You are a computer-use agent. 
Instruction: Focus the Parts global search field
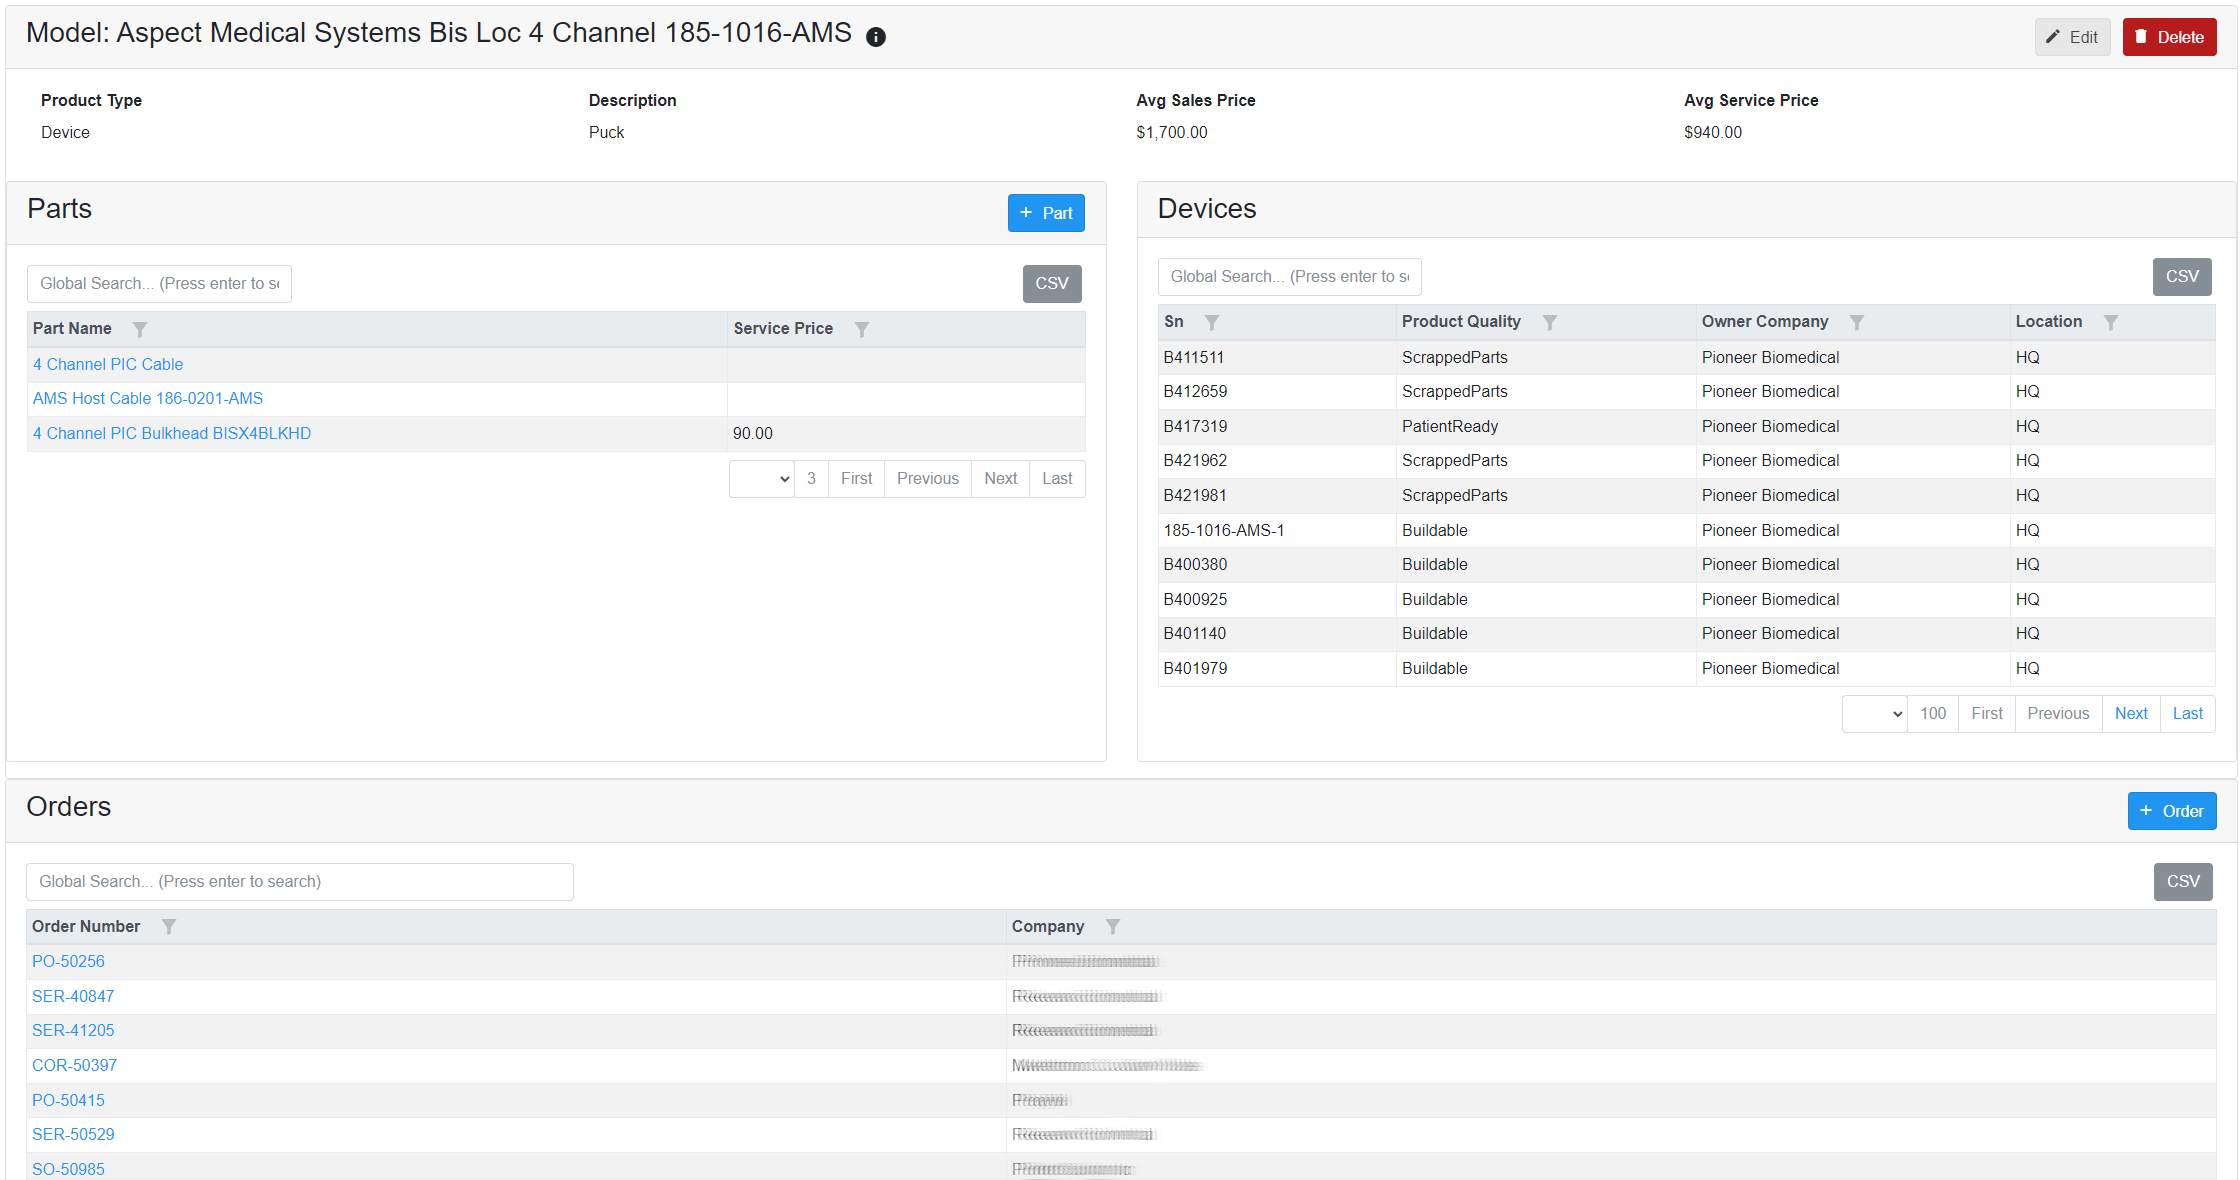[x=159, y=284]
